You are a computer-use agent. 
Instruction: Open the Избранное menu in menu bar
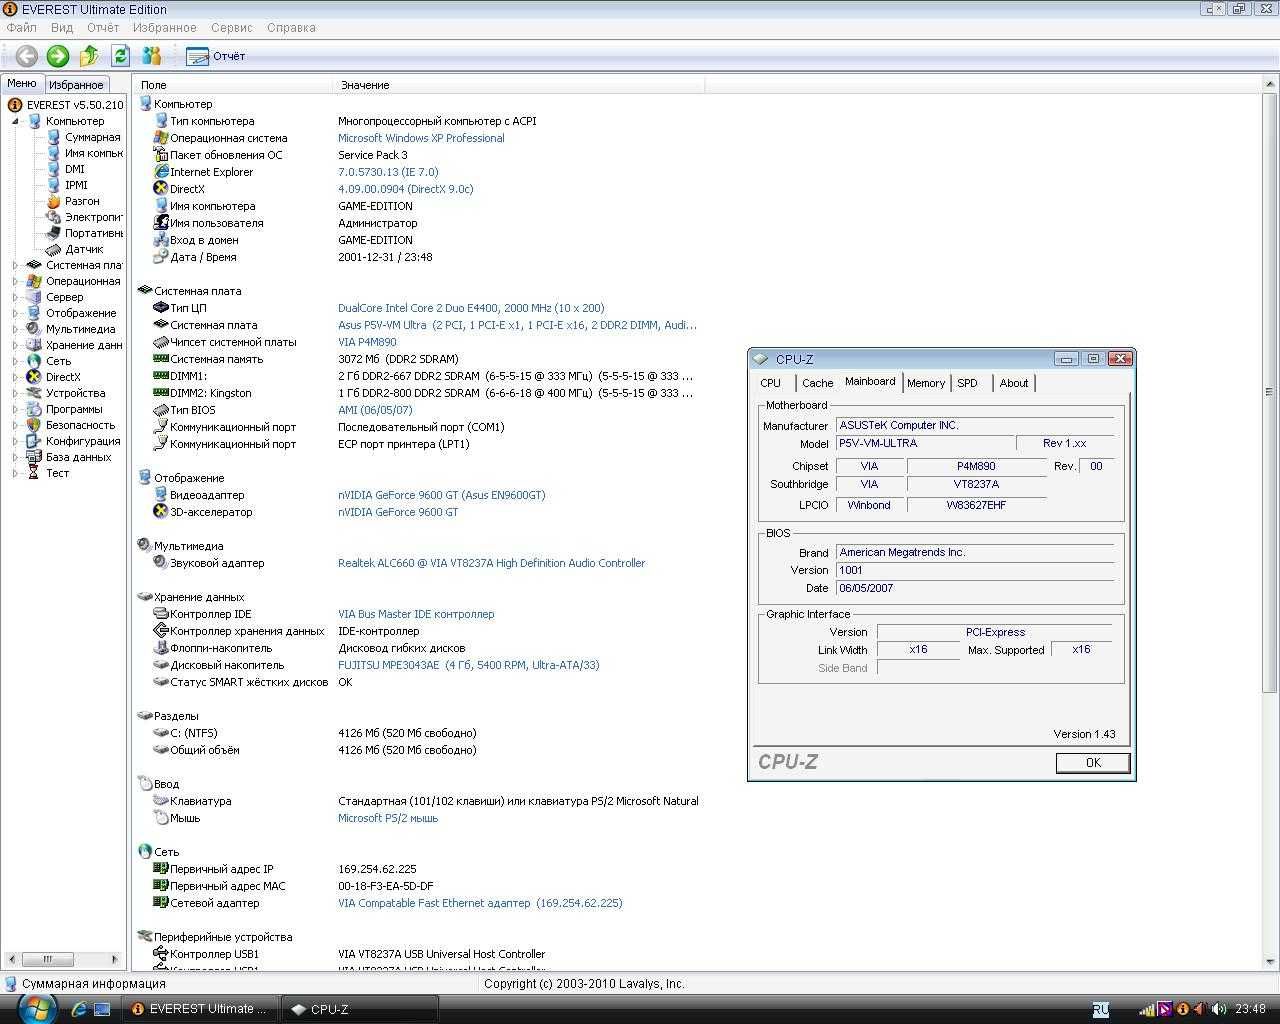pos(165,28)
